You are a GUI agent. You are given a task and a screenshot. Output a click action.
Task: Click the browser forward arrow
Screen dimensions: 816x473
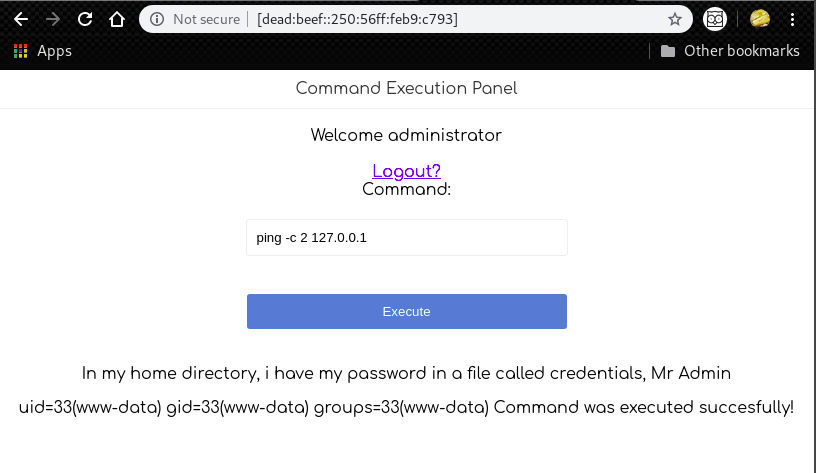53,19
